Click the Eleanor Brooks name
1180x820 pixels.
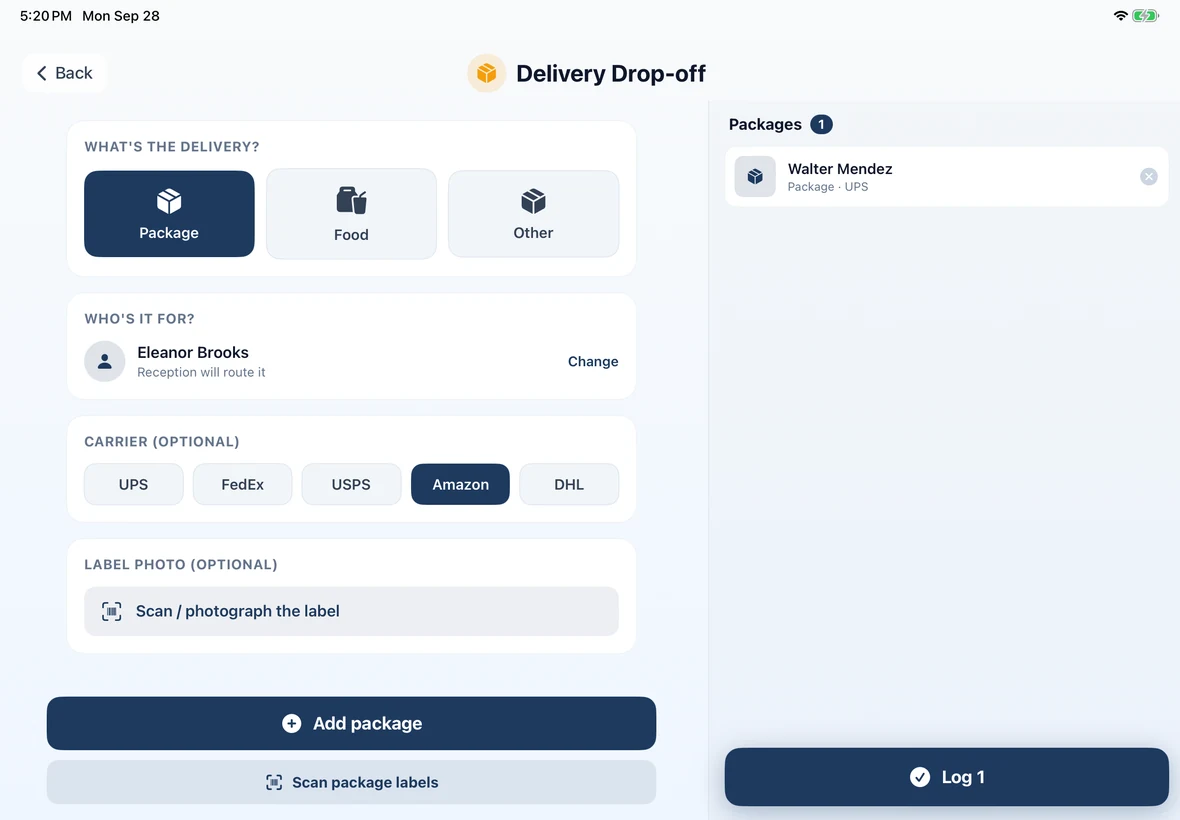[x=193, y=352]
